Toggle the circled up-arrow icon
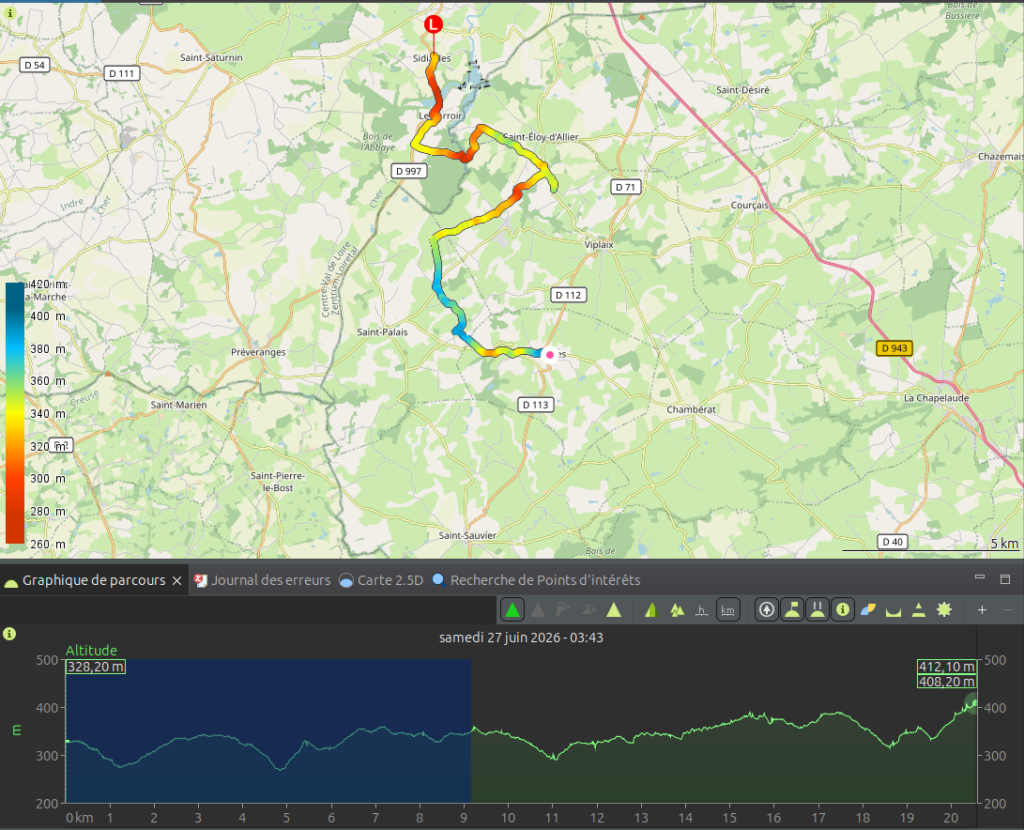This screenshot has width=1024, height=830. (767, 610)
